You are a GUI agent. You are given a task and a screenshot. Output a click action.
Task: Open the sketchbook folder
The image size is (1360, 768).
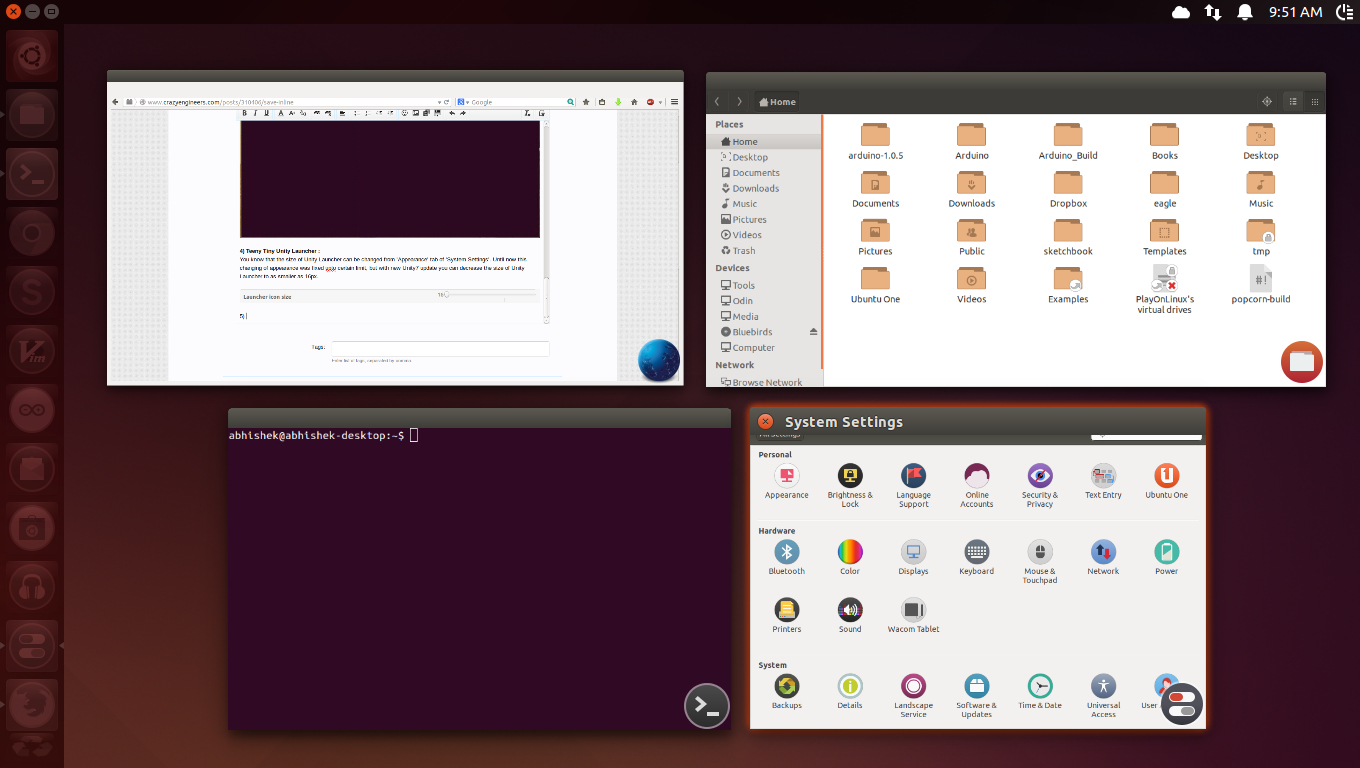coord(1068,237)
